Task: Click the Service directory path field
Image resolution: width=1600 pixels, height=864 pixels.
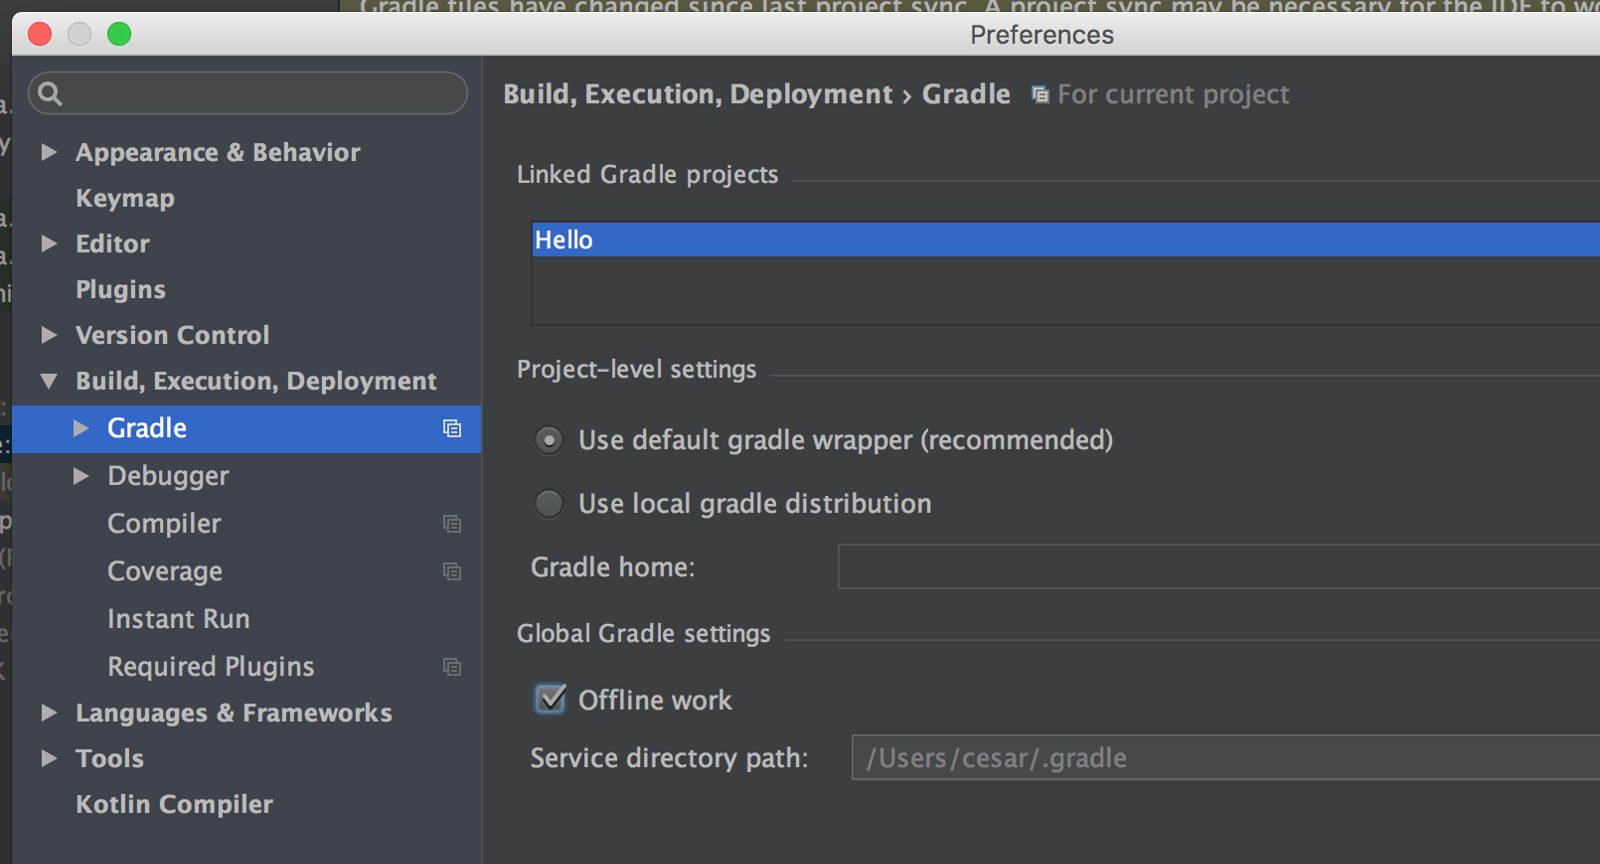Action: [x=1226, y=758]
